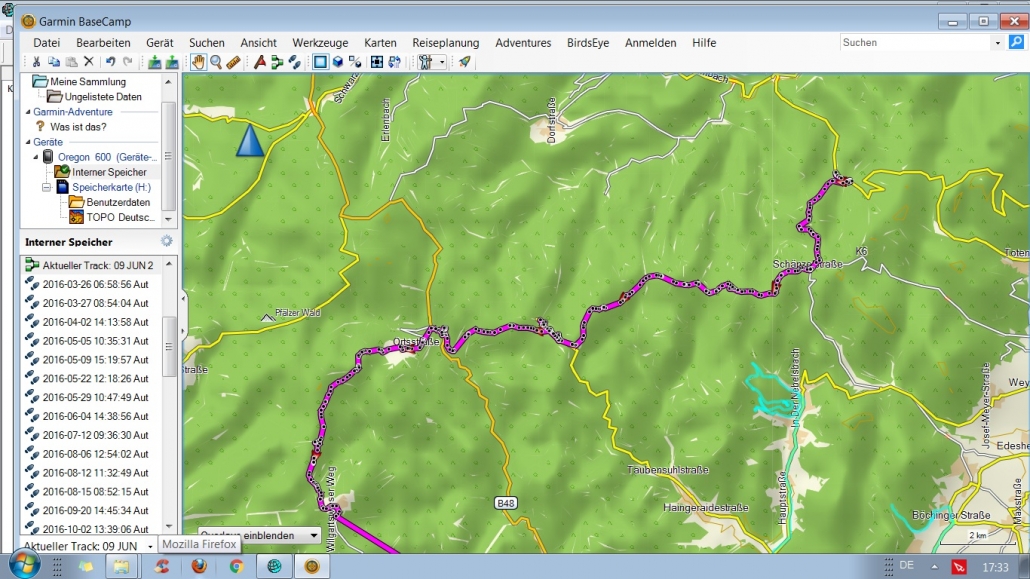Click track list scrollbar down arrow
Viewport: 1030px width, 579px height.
[169, 526]
